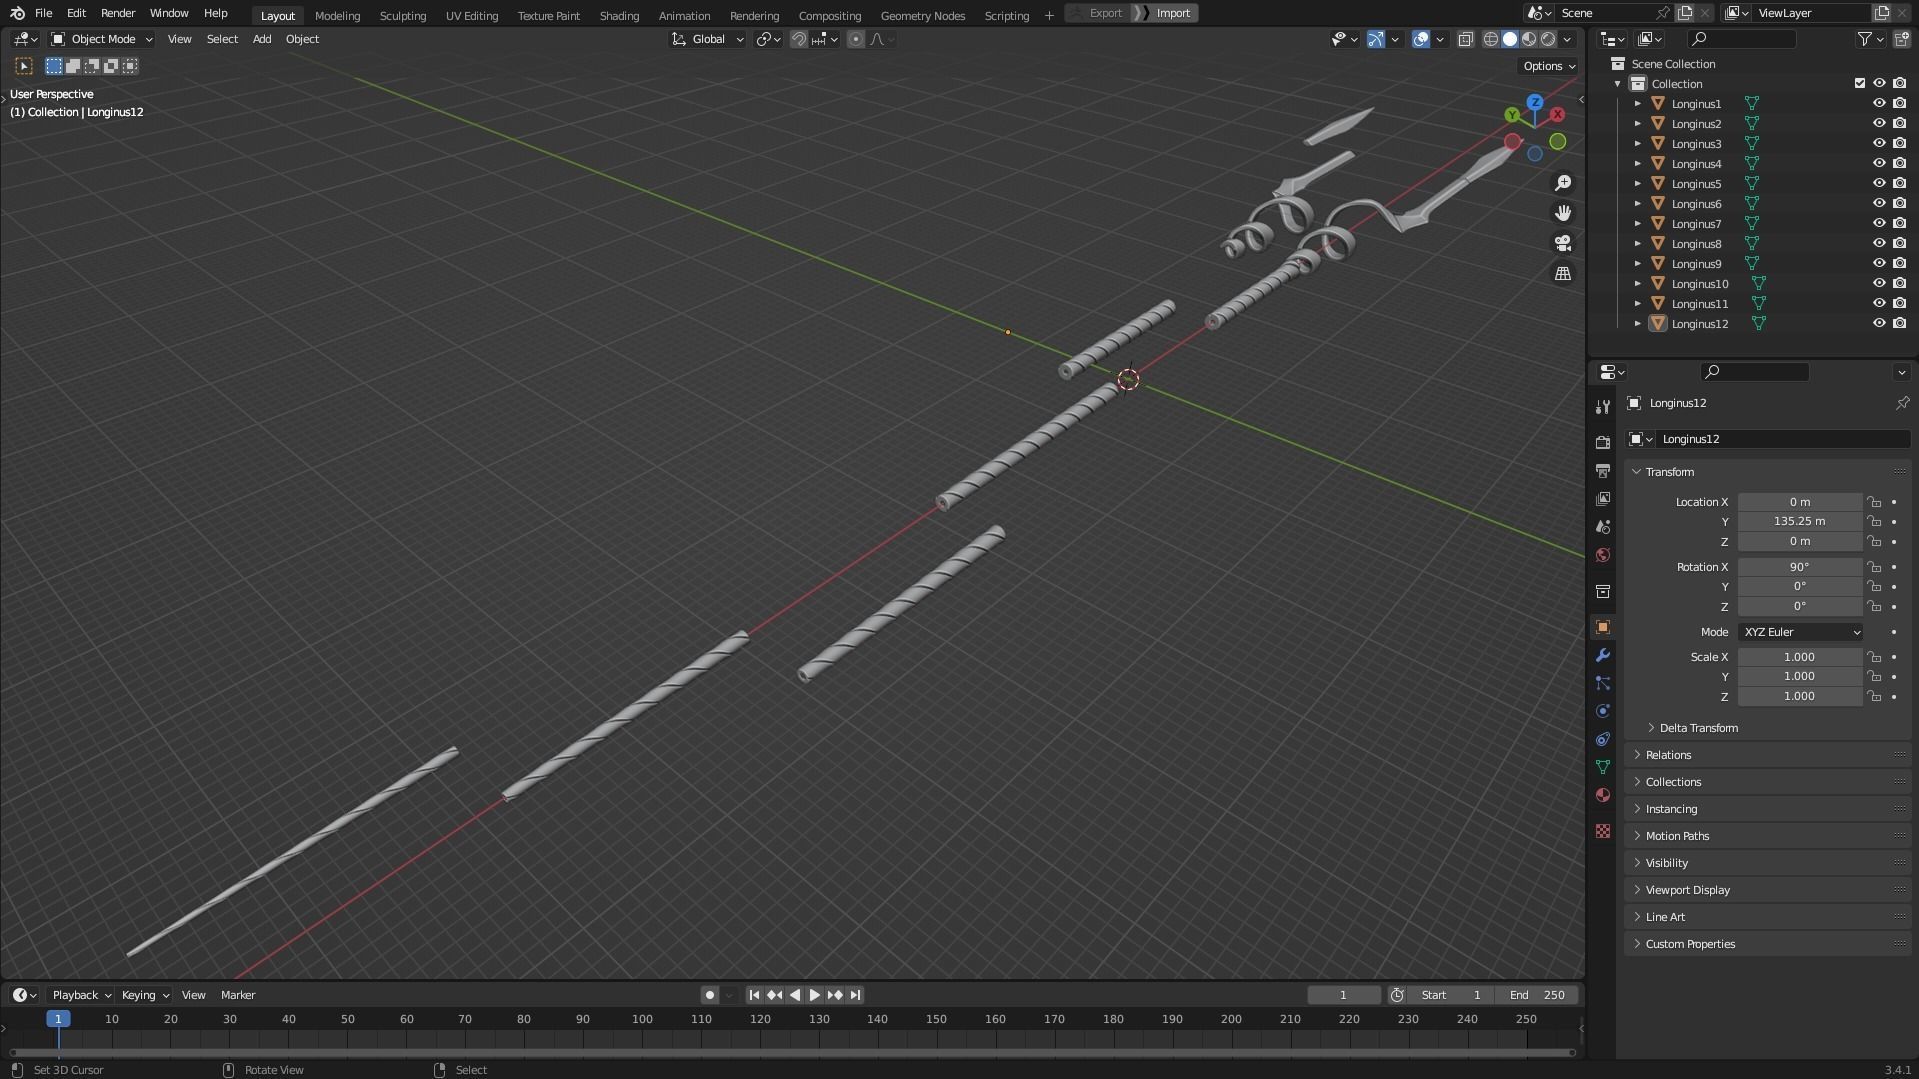The width and height of the screenshot is (1919, 1079).
Task: Open the Material properties tab
Action: 1603,795
